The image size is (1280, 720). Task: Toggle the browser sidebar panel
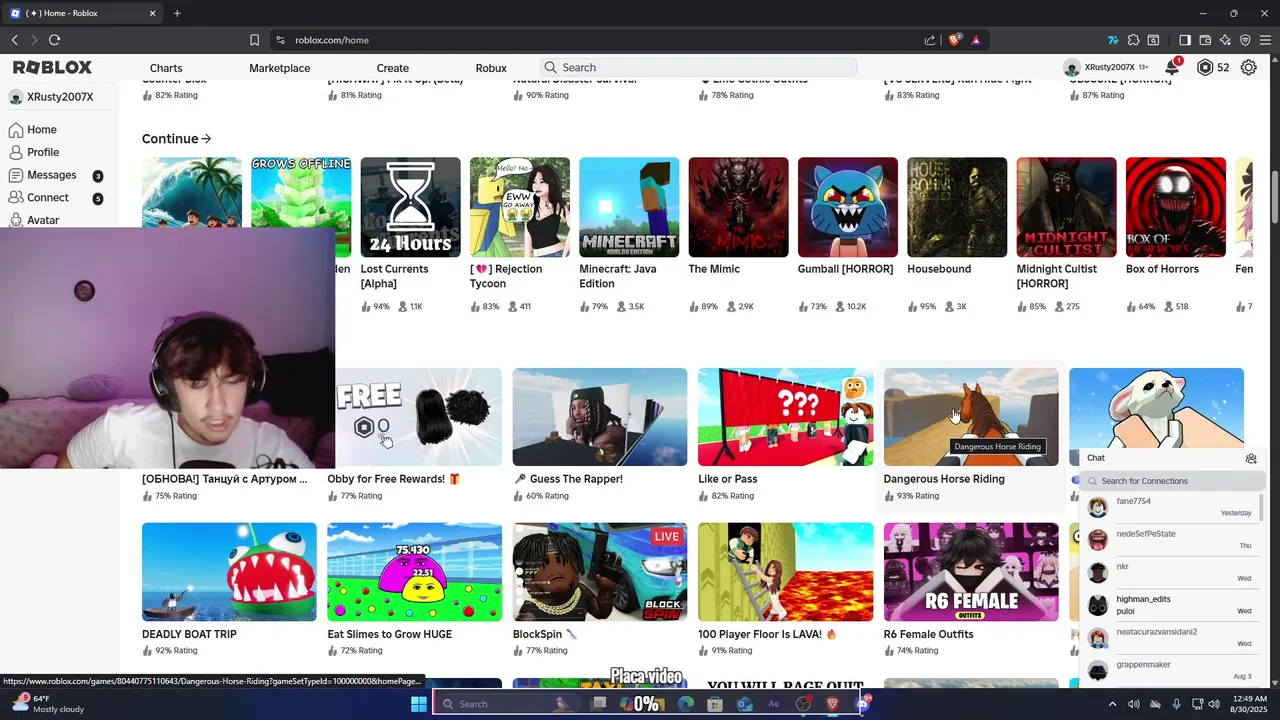(x=1185, y=40)
